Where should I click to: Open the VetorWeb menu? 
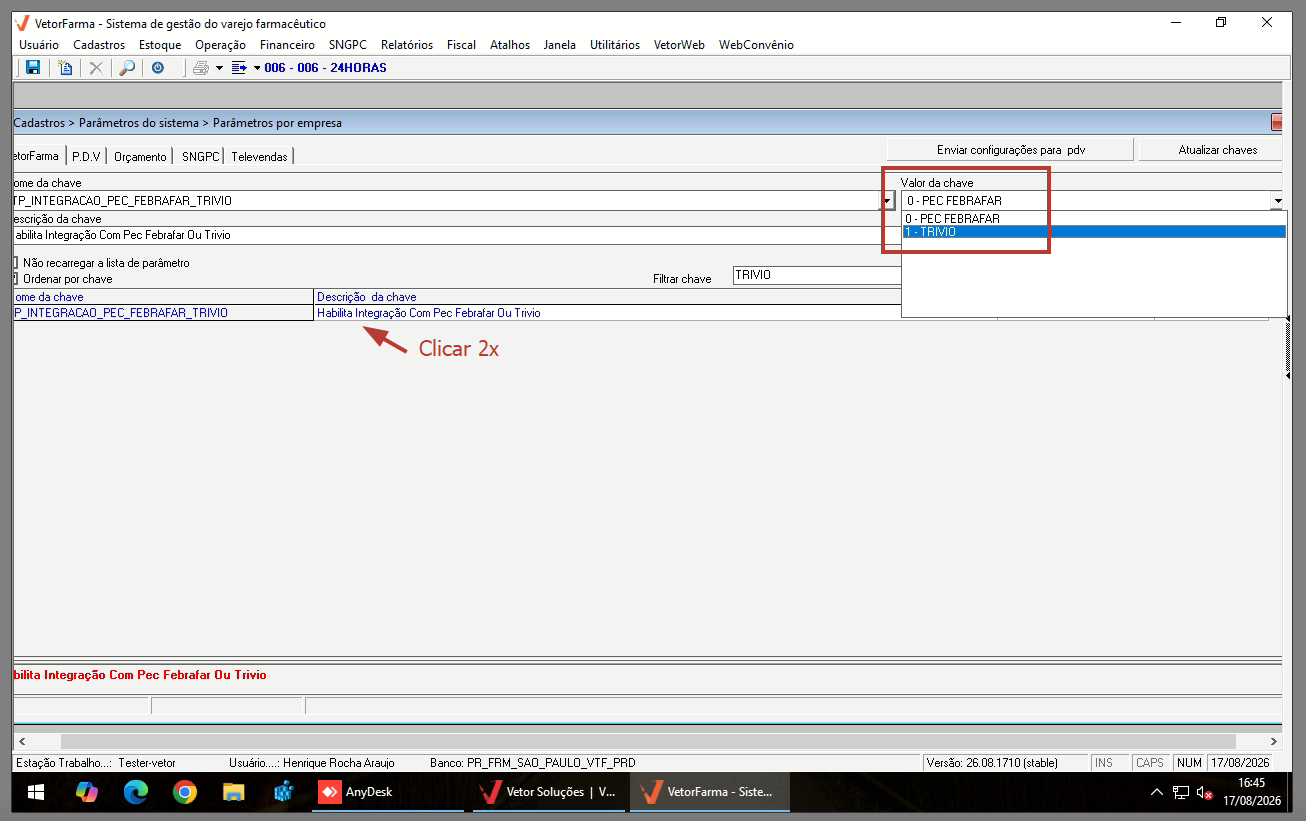(x=679, y=45)
